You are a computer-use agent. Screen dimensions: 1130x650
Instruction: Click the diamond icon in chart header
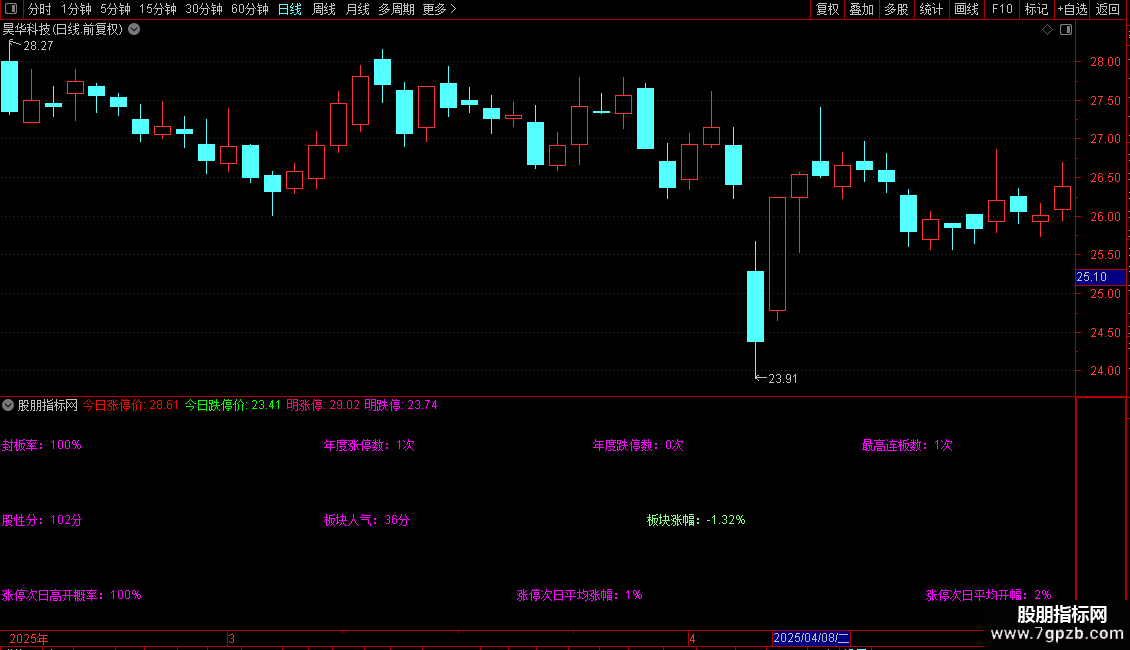point(1048,30)
